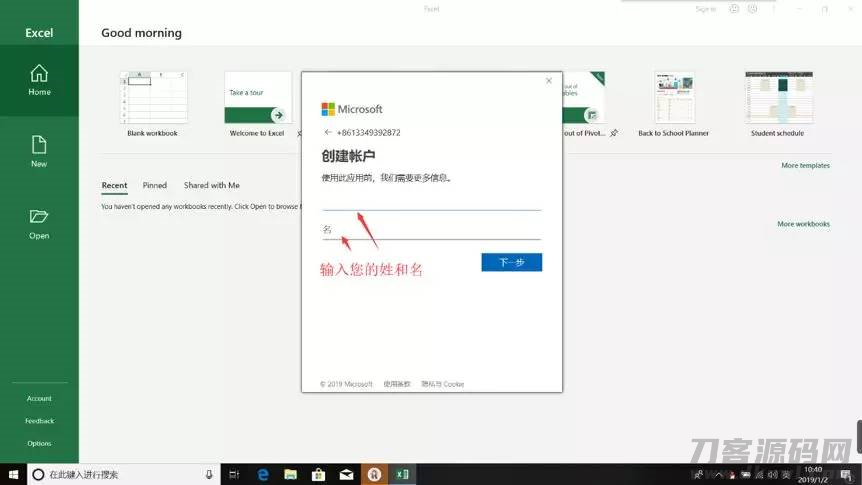The image size is (862, 485).
Task: Open the 使用条款 terms link
Action: click(396, 384)
